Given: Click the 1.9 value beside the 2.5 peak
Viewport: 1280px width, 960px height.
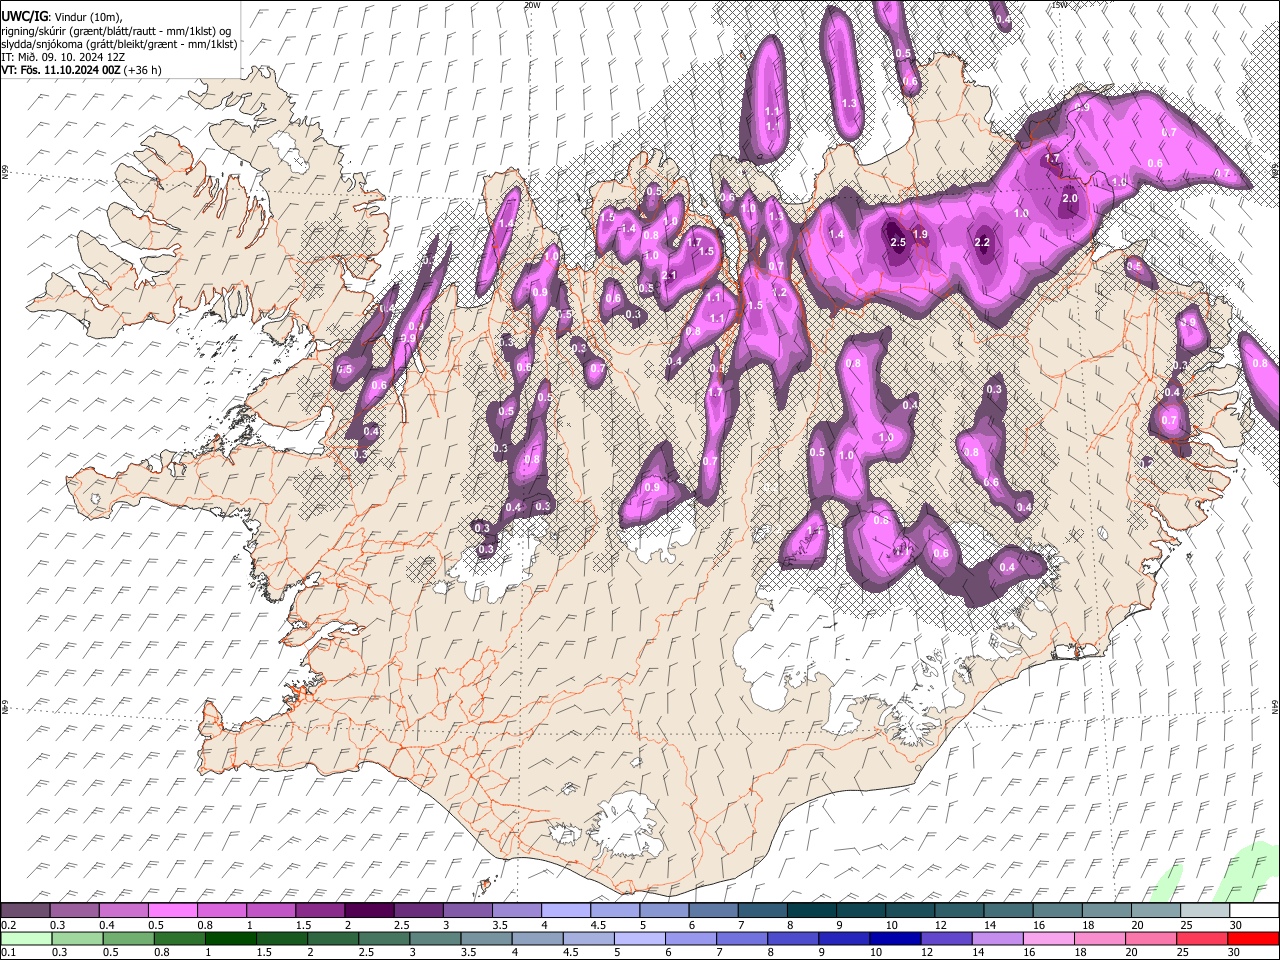Looking at the screenshot, I should pos(921,234).
